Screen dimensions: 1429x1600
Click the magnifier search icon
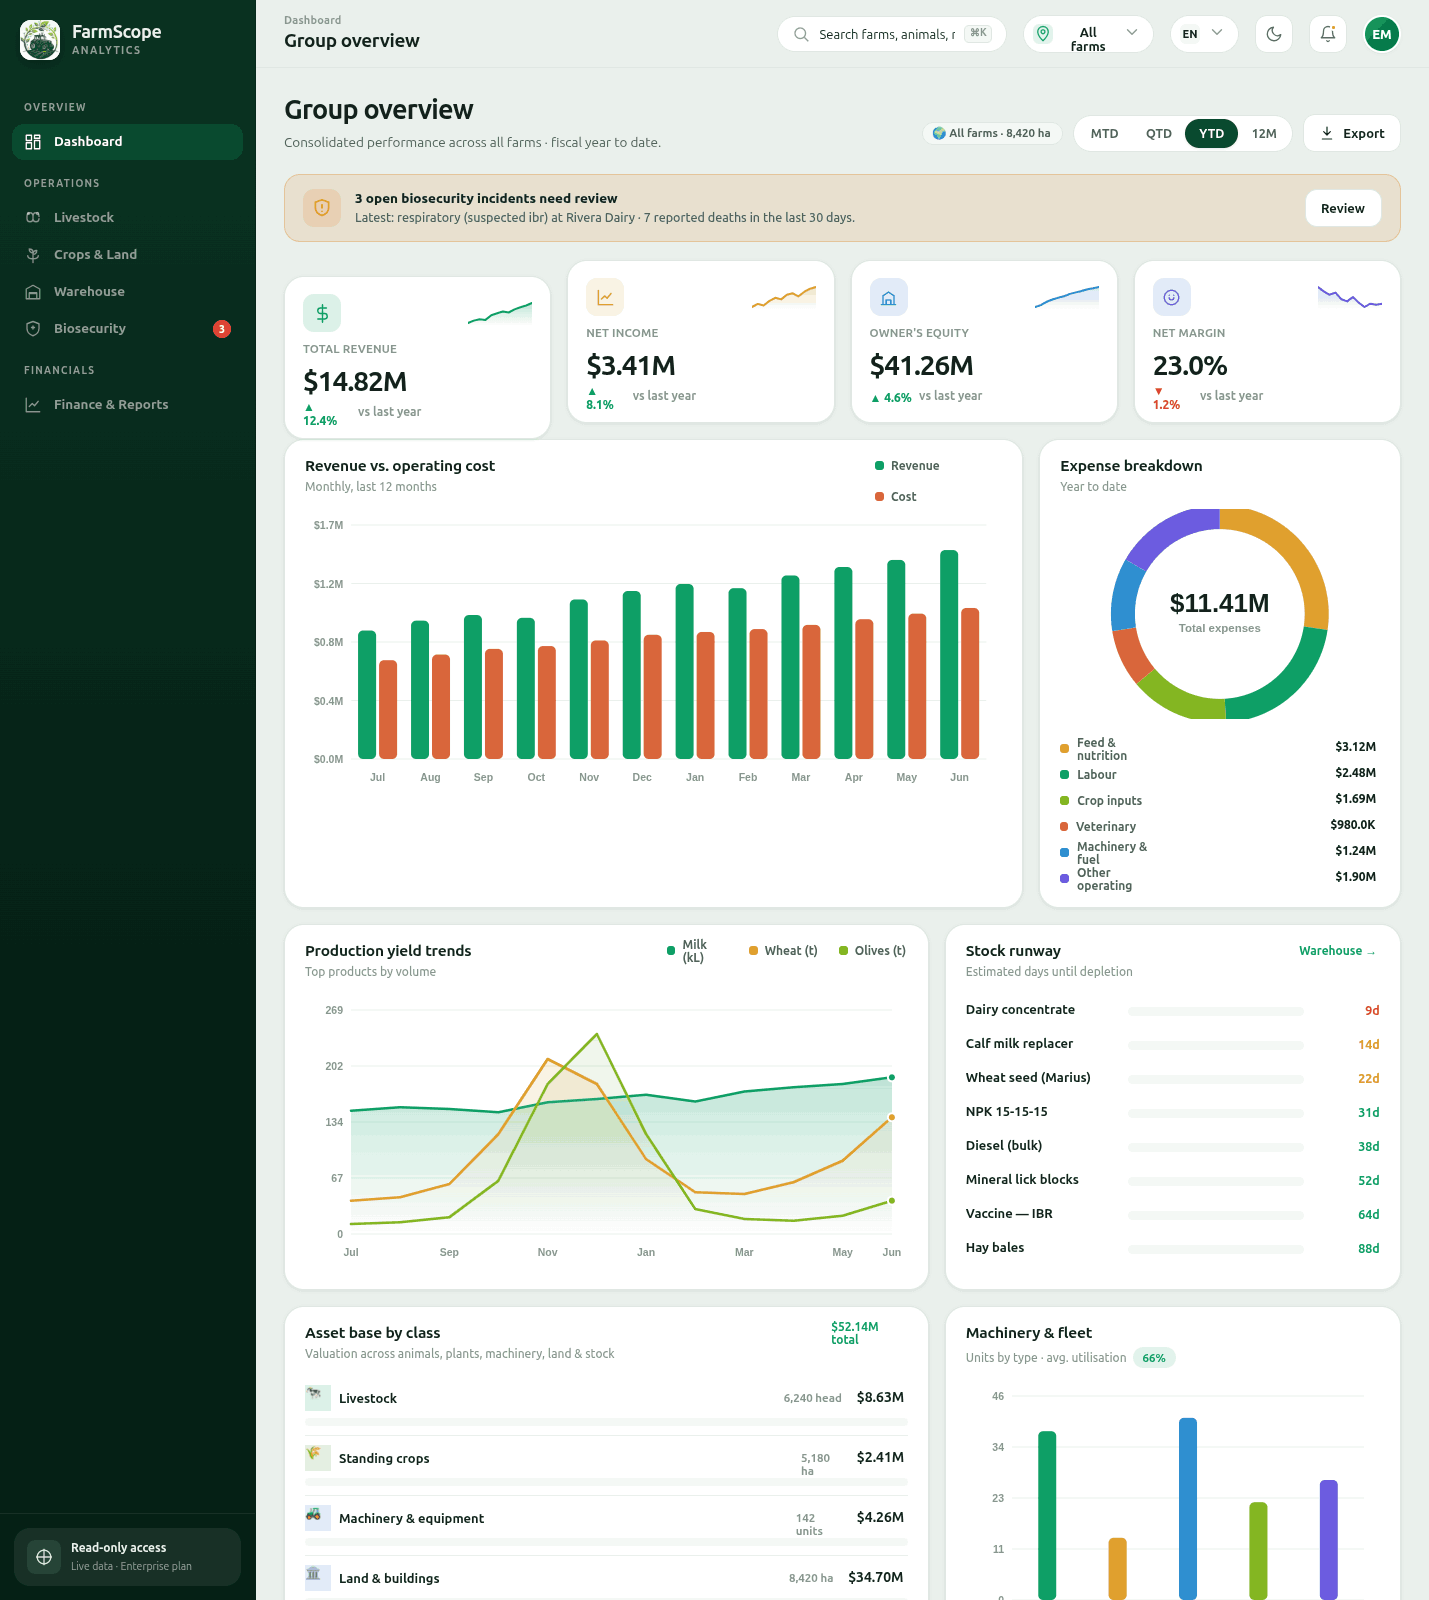click(801, 34)
